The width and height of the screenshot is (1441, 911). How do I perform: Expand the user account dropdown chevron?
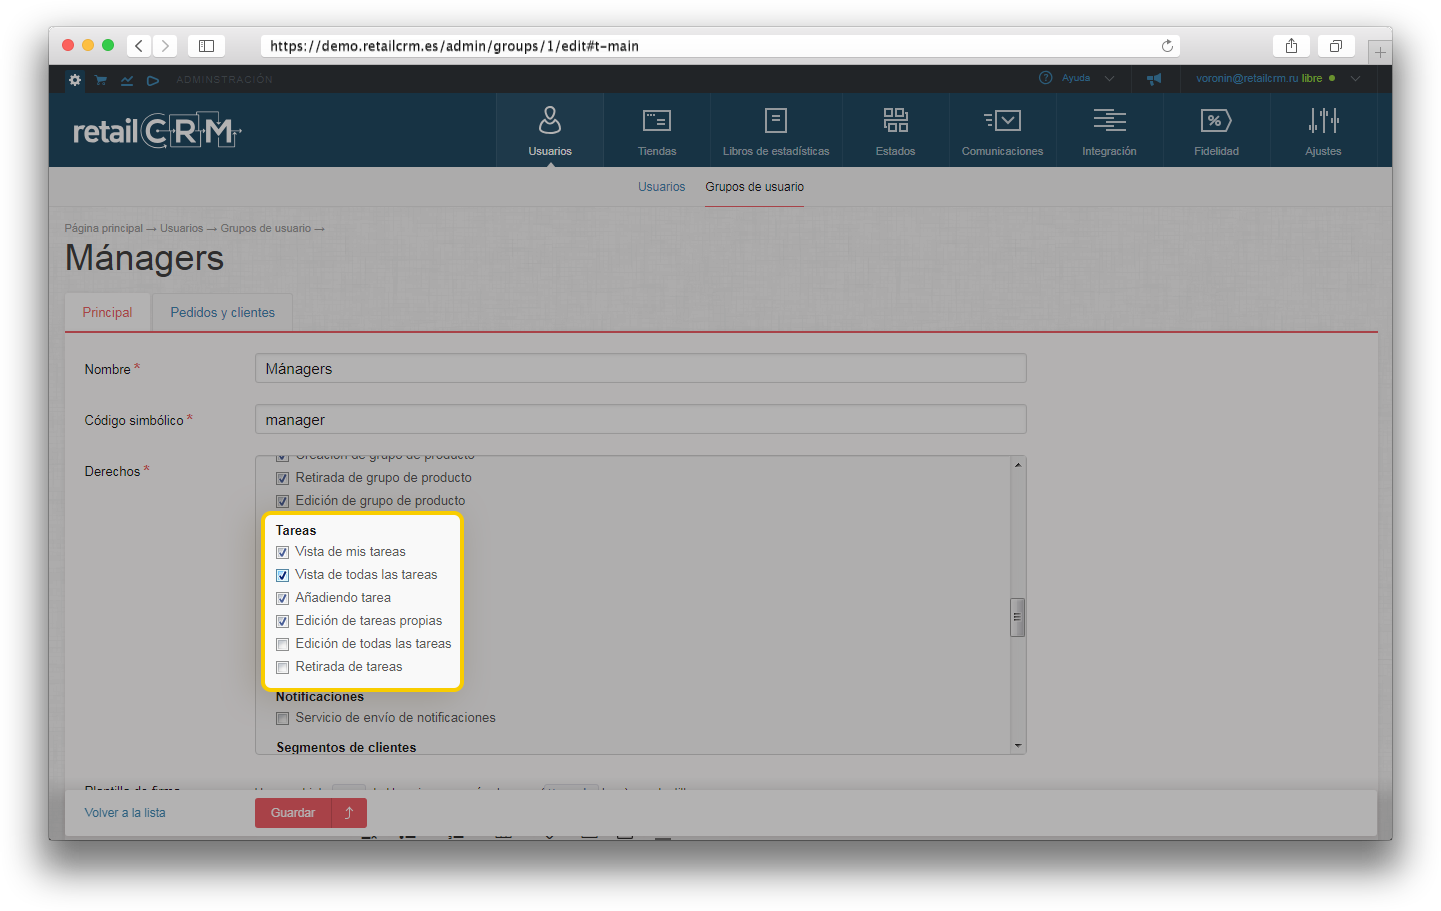(x=1356, y=78)
